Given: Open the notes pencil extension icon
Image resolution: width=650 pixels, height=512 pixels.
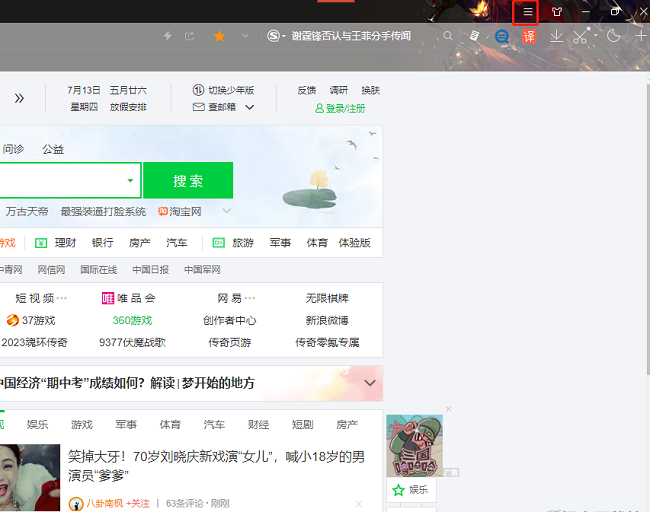Looking at the screenshot, I should pos(475,36).
